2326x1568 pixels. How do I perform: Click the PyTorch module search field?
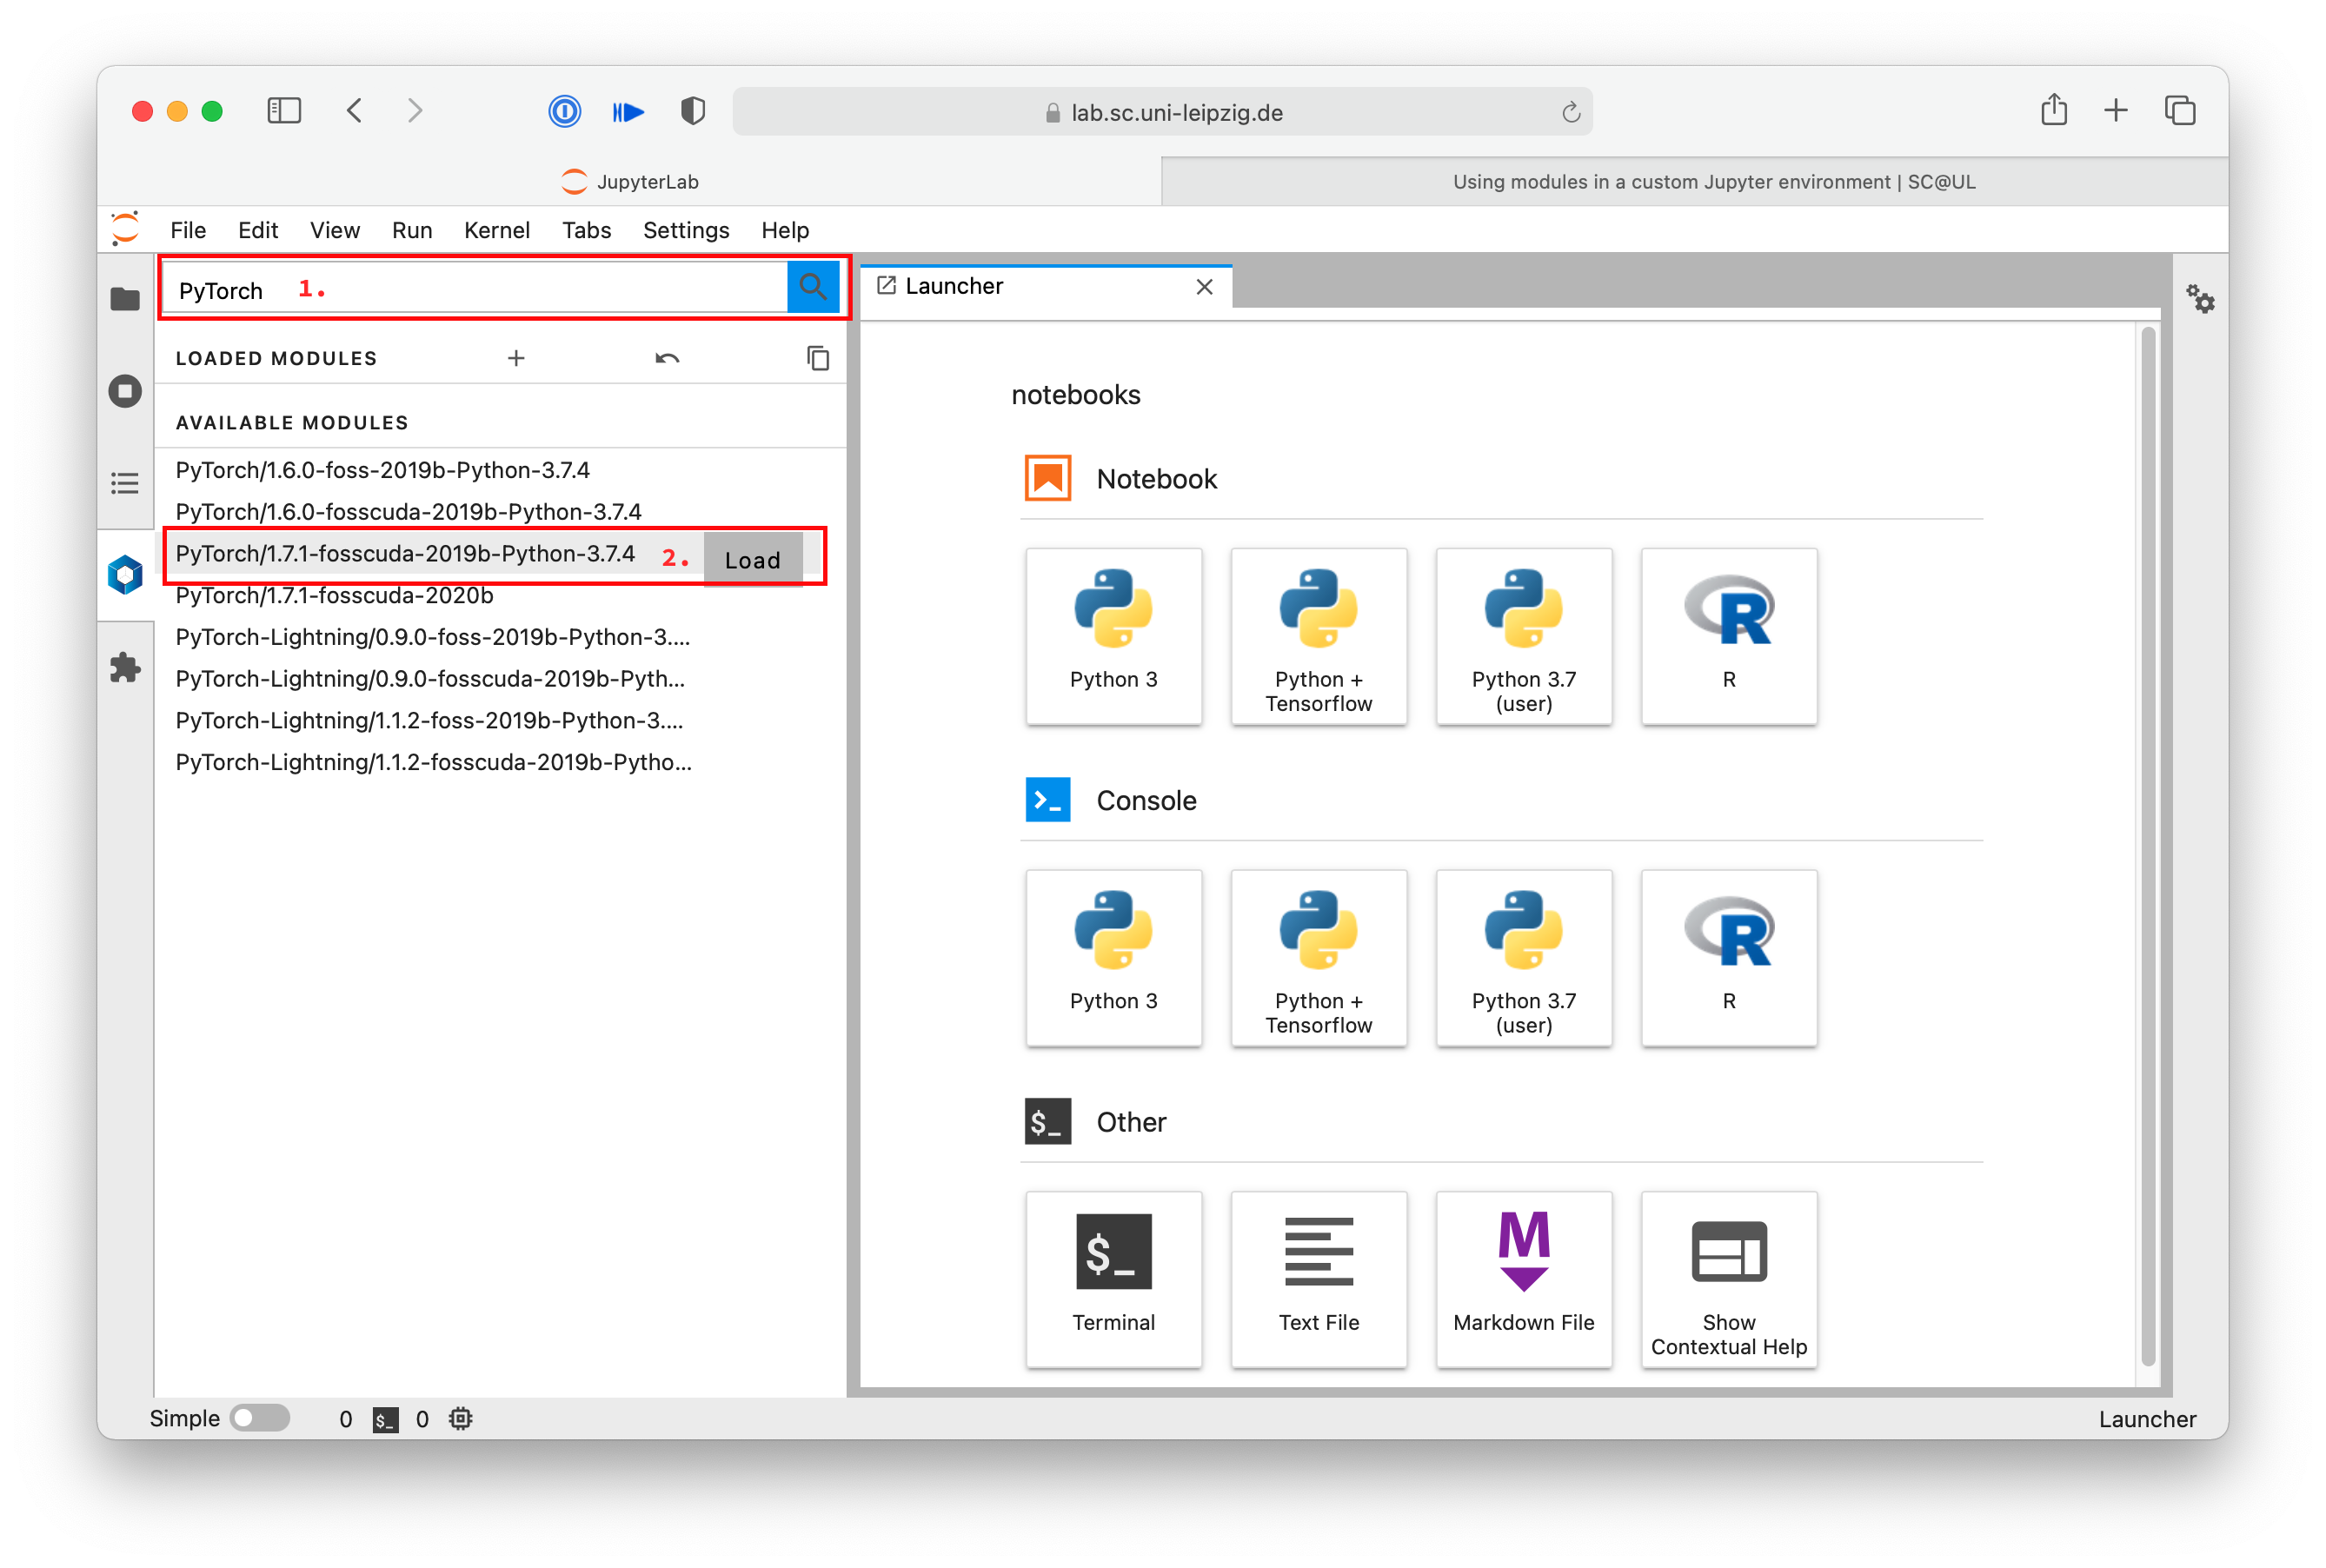point(475,289)
